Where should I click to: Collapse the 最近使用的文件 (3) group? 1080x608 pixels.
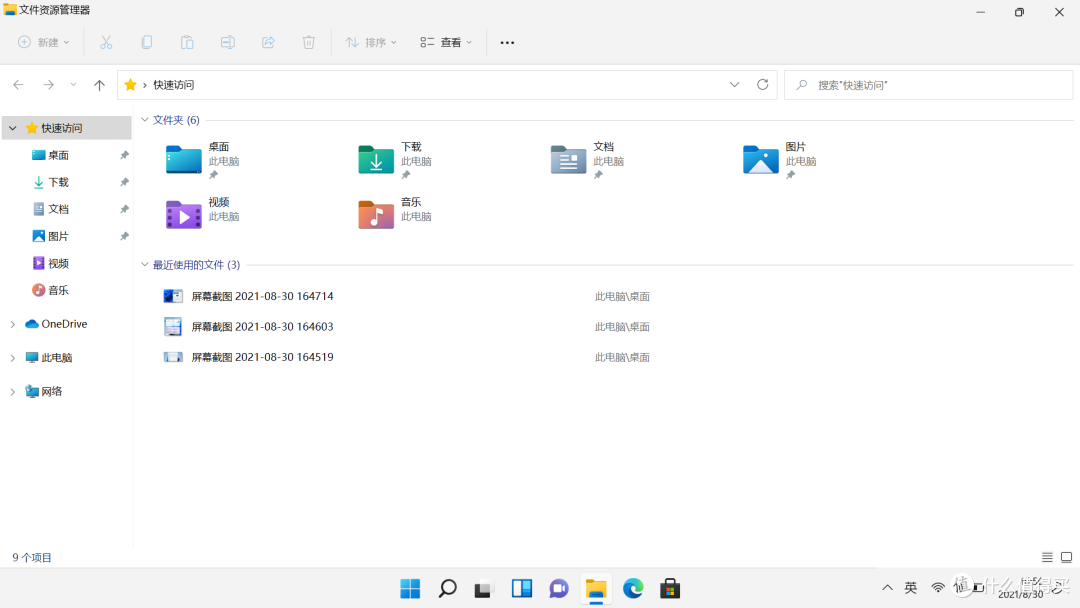(145, 264)
